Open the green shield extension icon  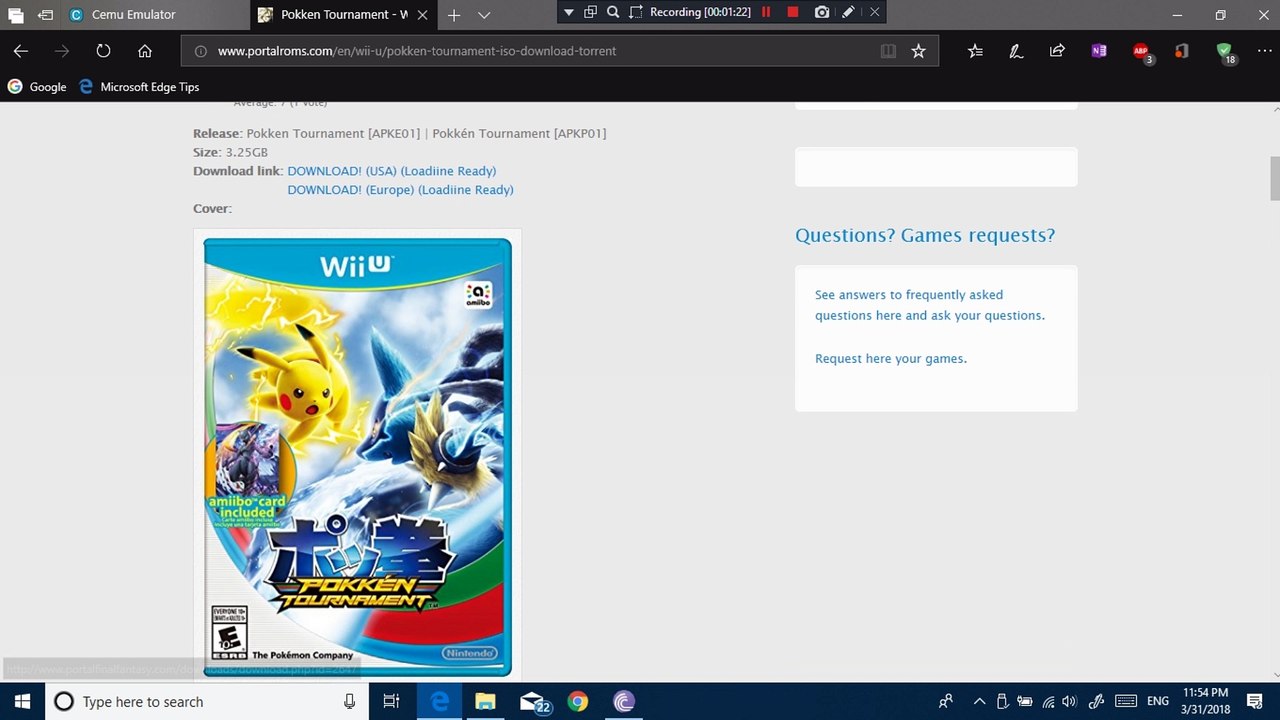[x=1225, y=52]
